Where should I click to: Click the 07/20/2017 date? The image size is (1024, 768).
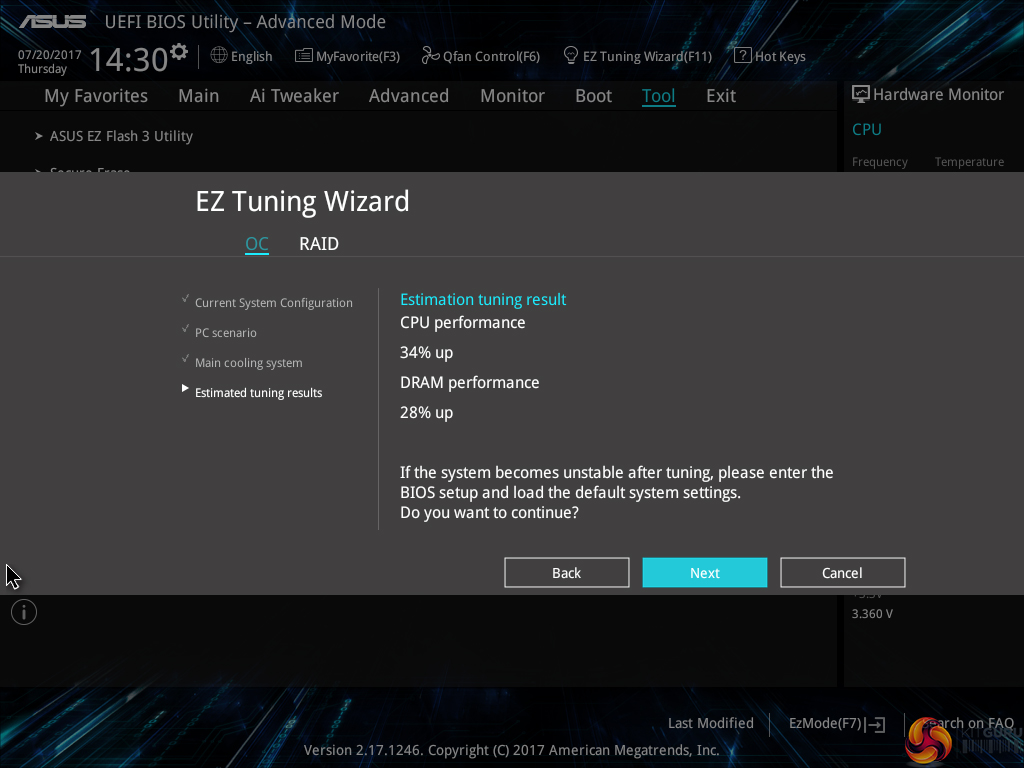(50, 55)
